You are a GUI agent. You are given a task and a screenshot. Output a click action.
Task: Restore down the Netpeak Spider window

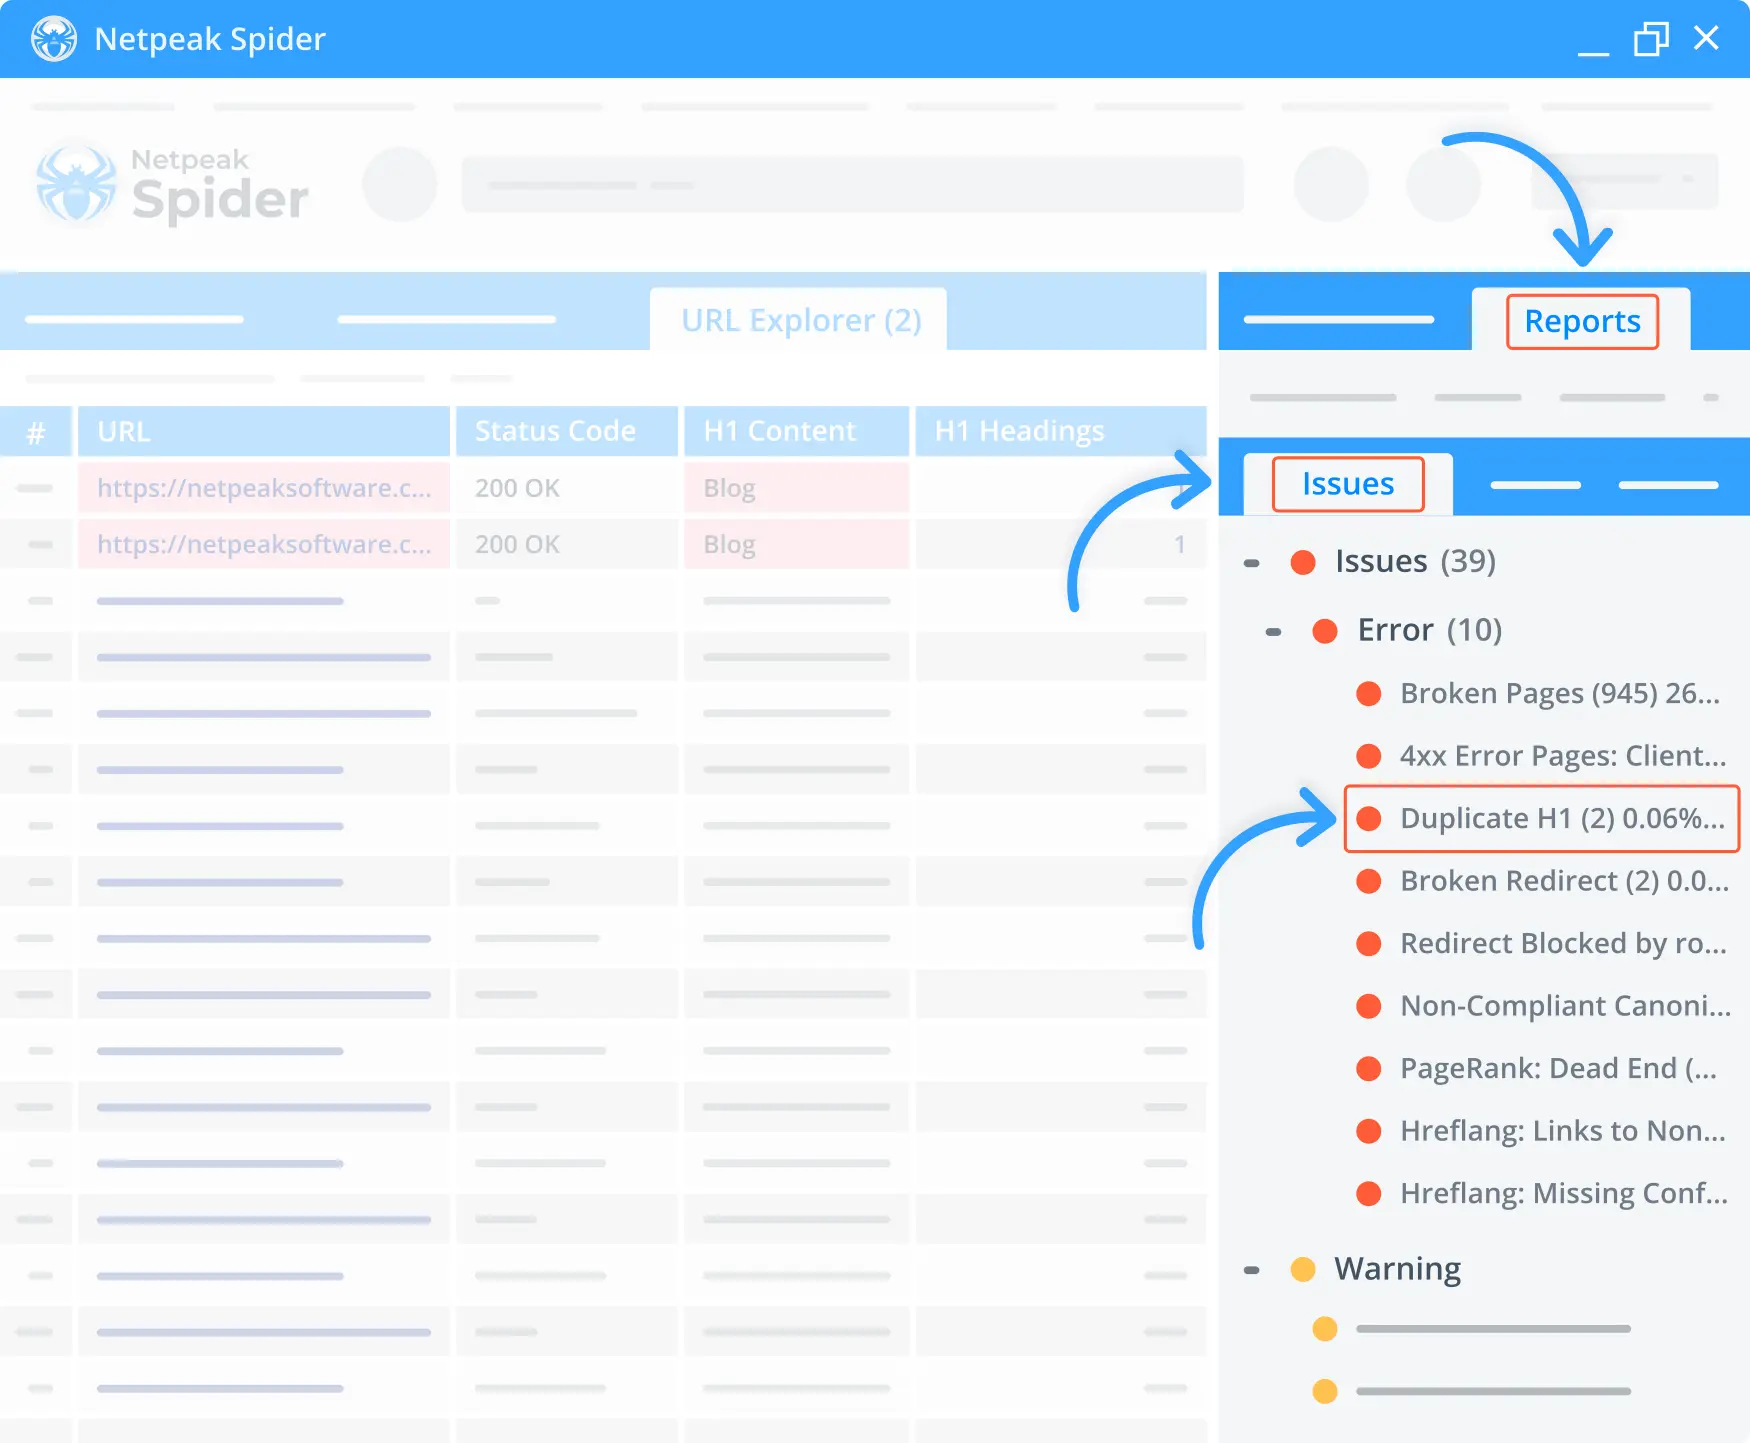(x=1651, y=39)
